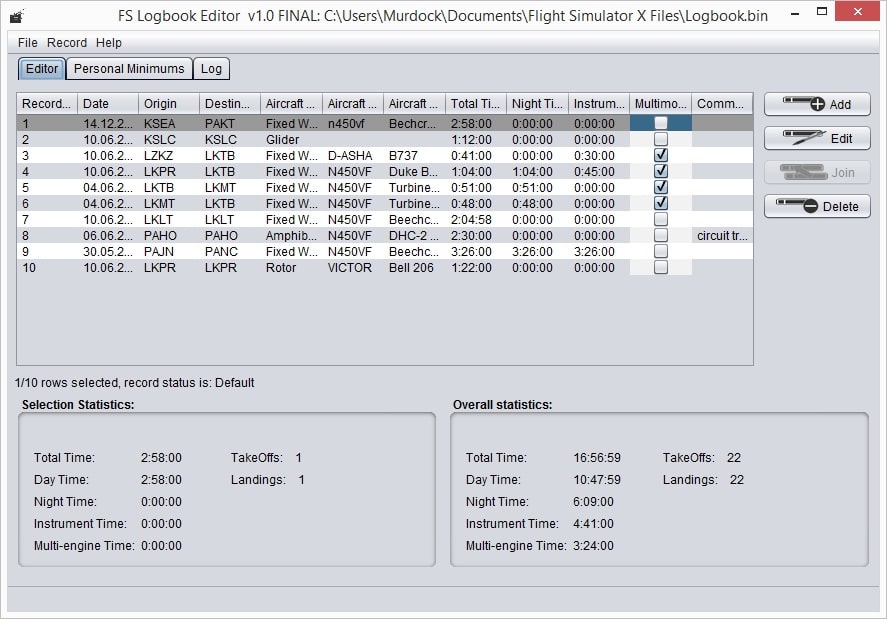887x619 pixels.
Task: Open the Record menu
Action: point(67,43)
